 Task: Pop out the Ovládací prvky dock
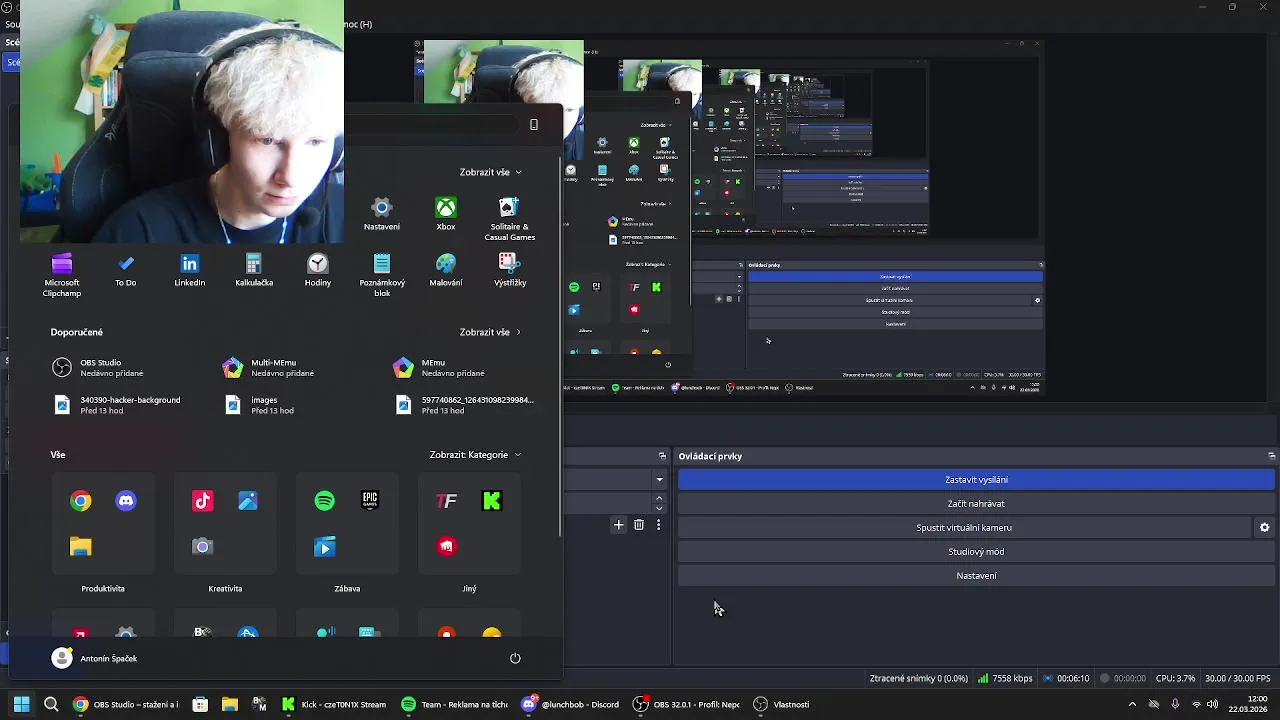pos(1271,456)
